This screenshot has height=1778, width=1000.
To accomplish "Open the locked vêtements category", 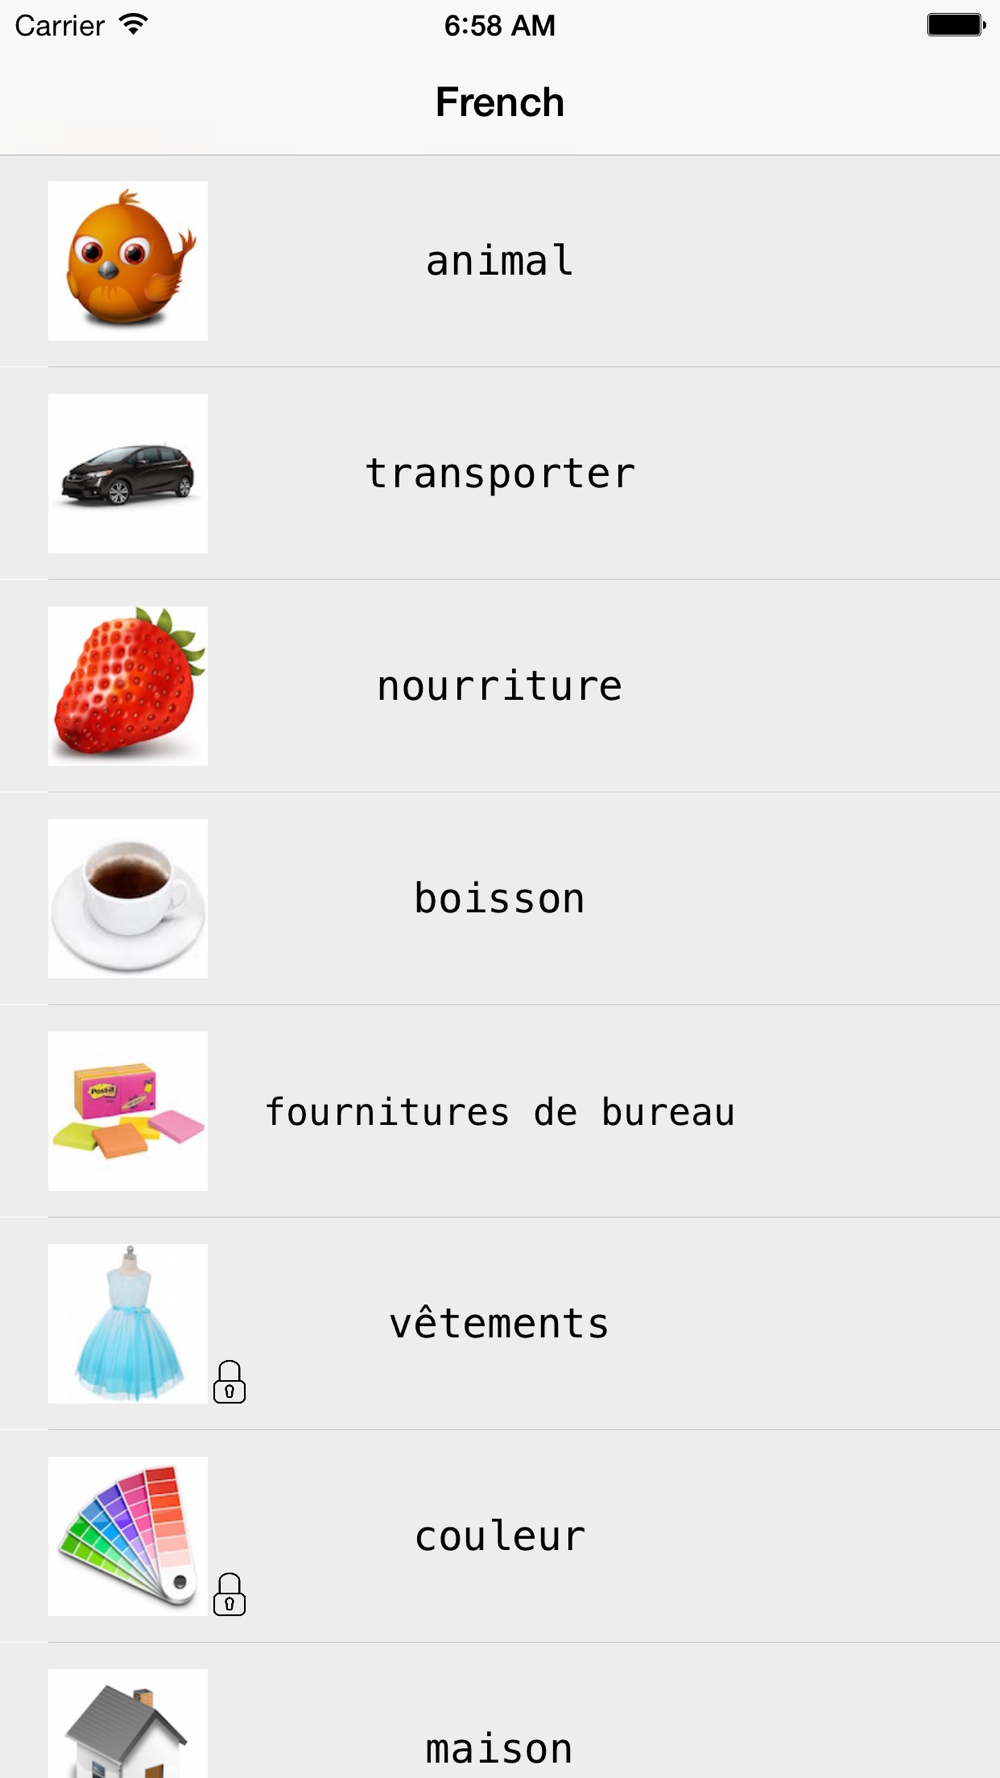I will (x=500, y=1323).
